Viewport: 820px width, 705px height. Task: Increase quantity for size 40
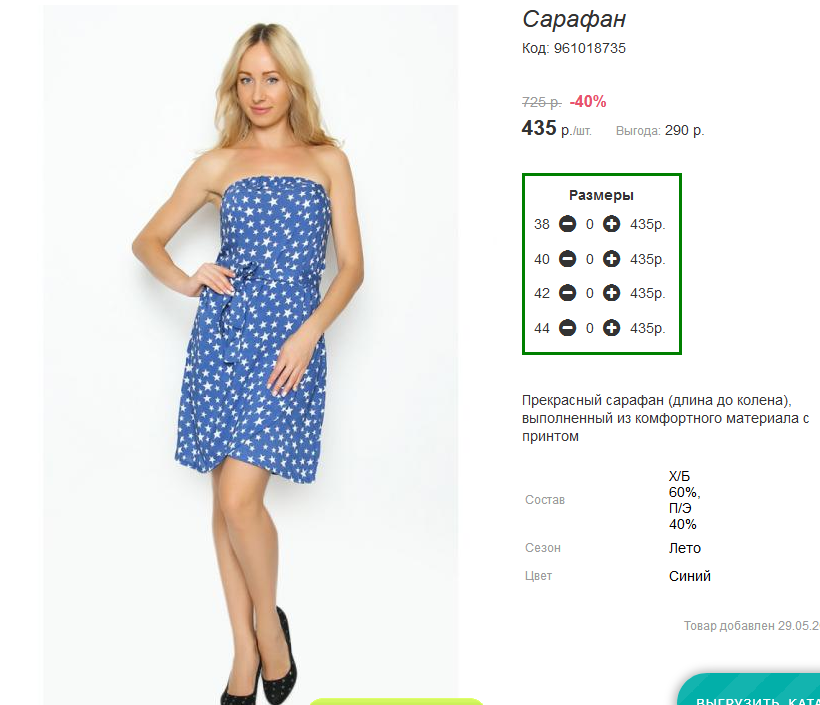coord(611,259)
